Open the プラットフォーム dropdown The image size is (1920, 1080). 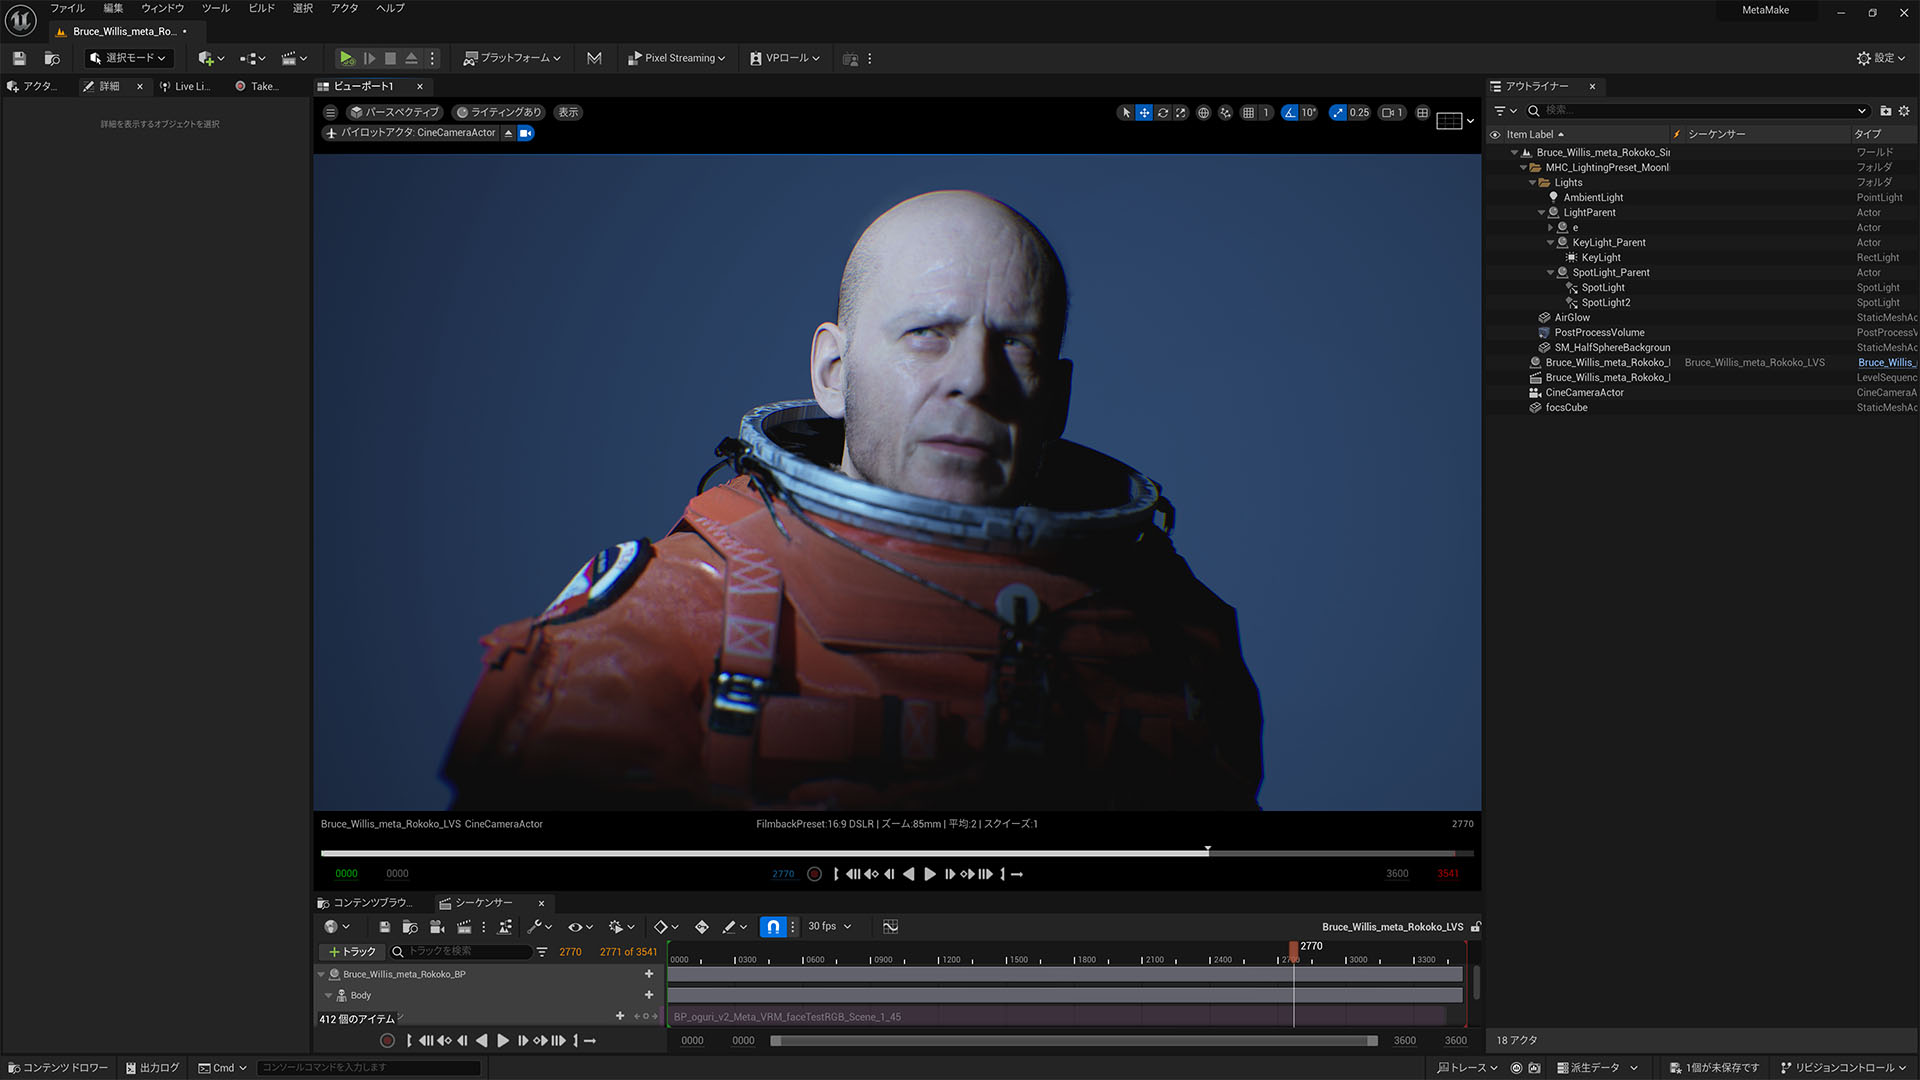pos(512,58)
